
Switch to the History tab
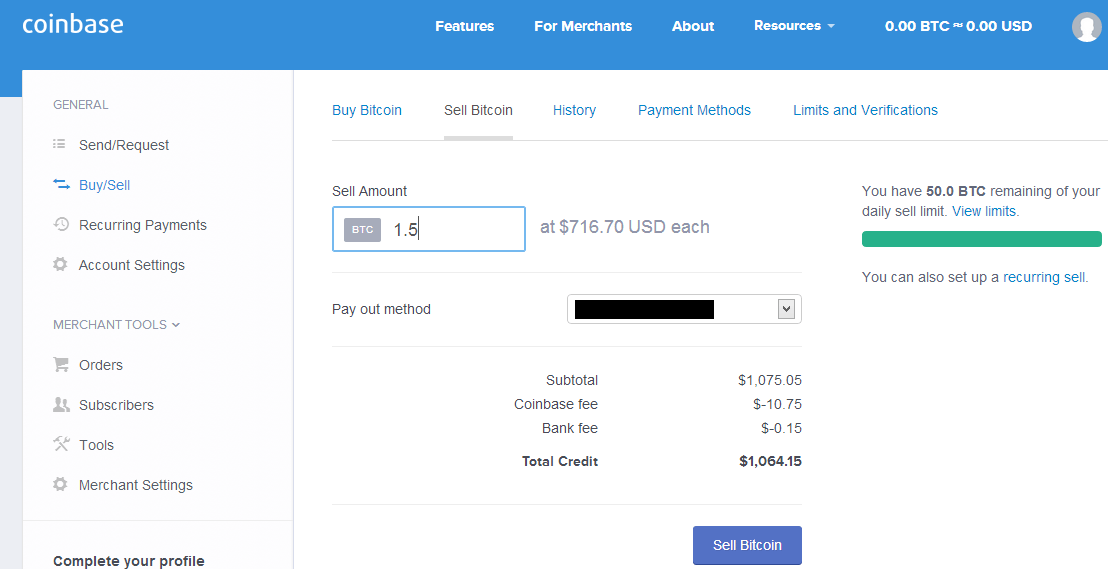tap(574, 110)
